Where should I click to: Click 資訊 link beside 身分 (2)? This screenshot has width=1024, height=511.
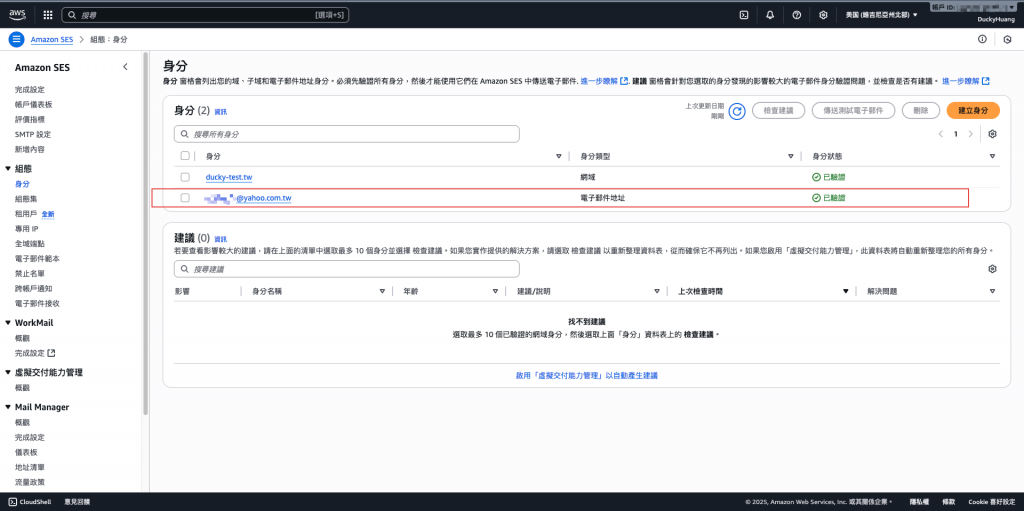[221, 112]
